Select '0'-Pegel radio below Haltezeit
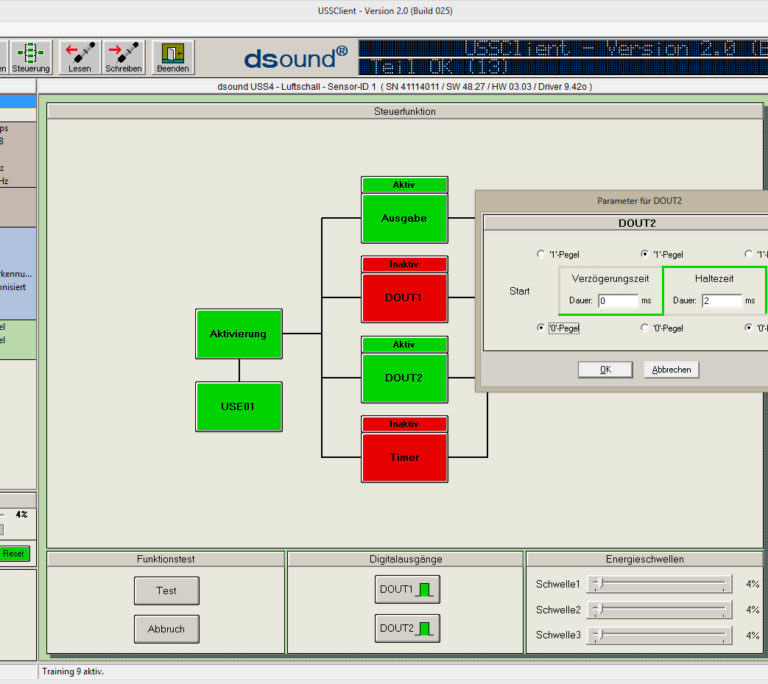 point(749,327)
